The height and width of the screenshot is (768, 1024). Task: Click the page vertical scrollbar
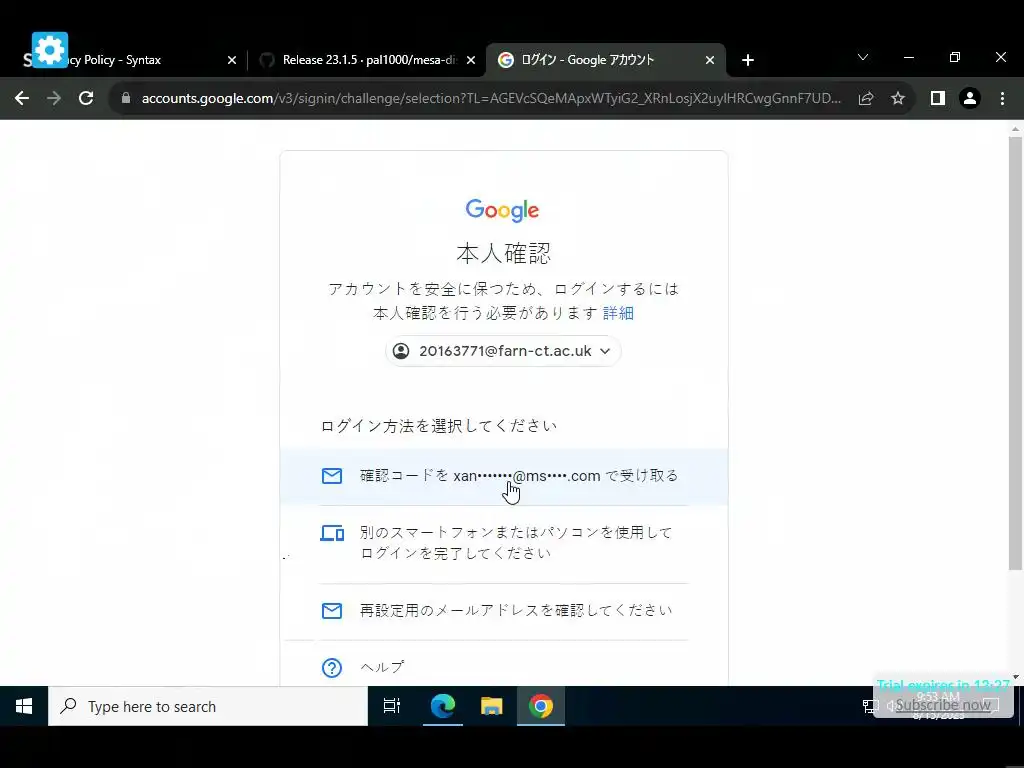point(1015,353)
